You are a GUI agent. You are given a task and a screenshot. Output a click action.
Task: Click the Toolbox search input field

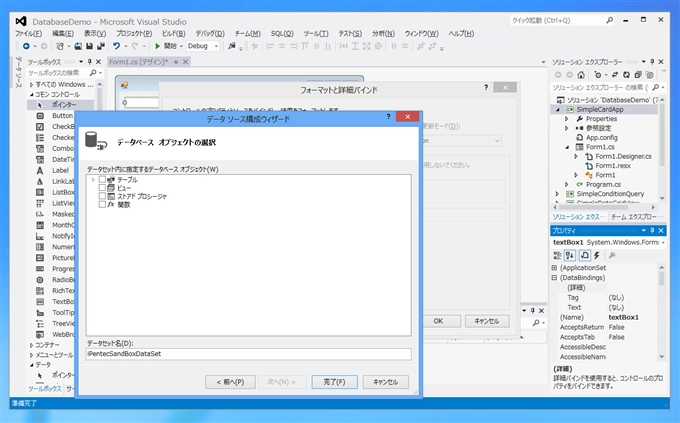[x=58, y=73]
